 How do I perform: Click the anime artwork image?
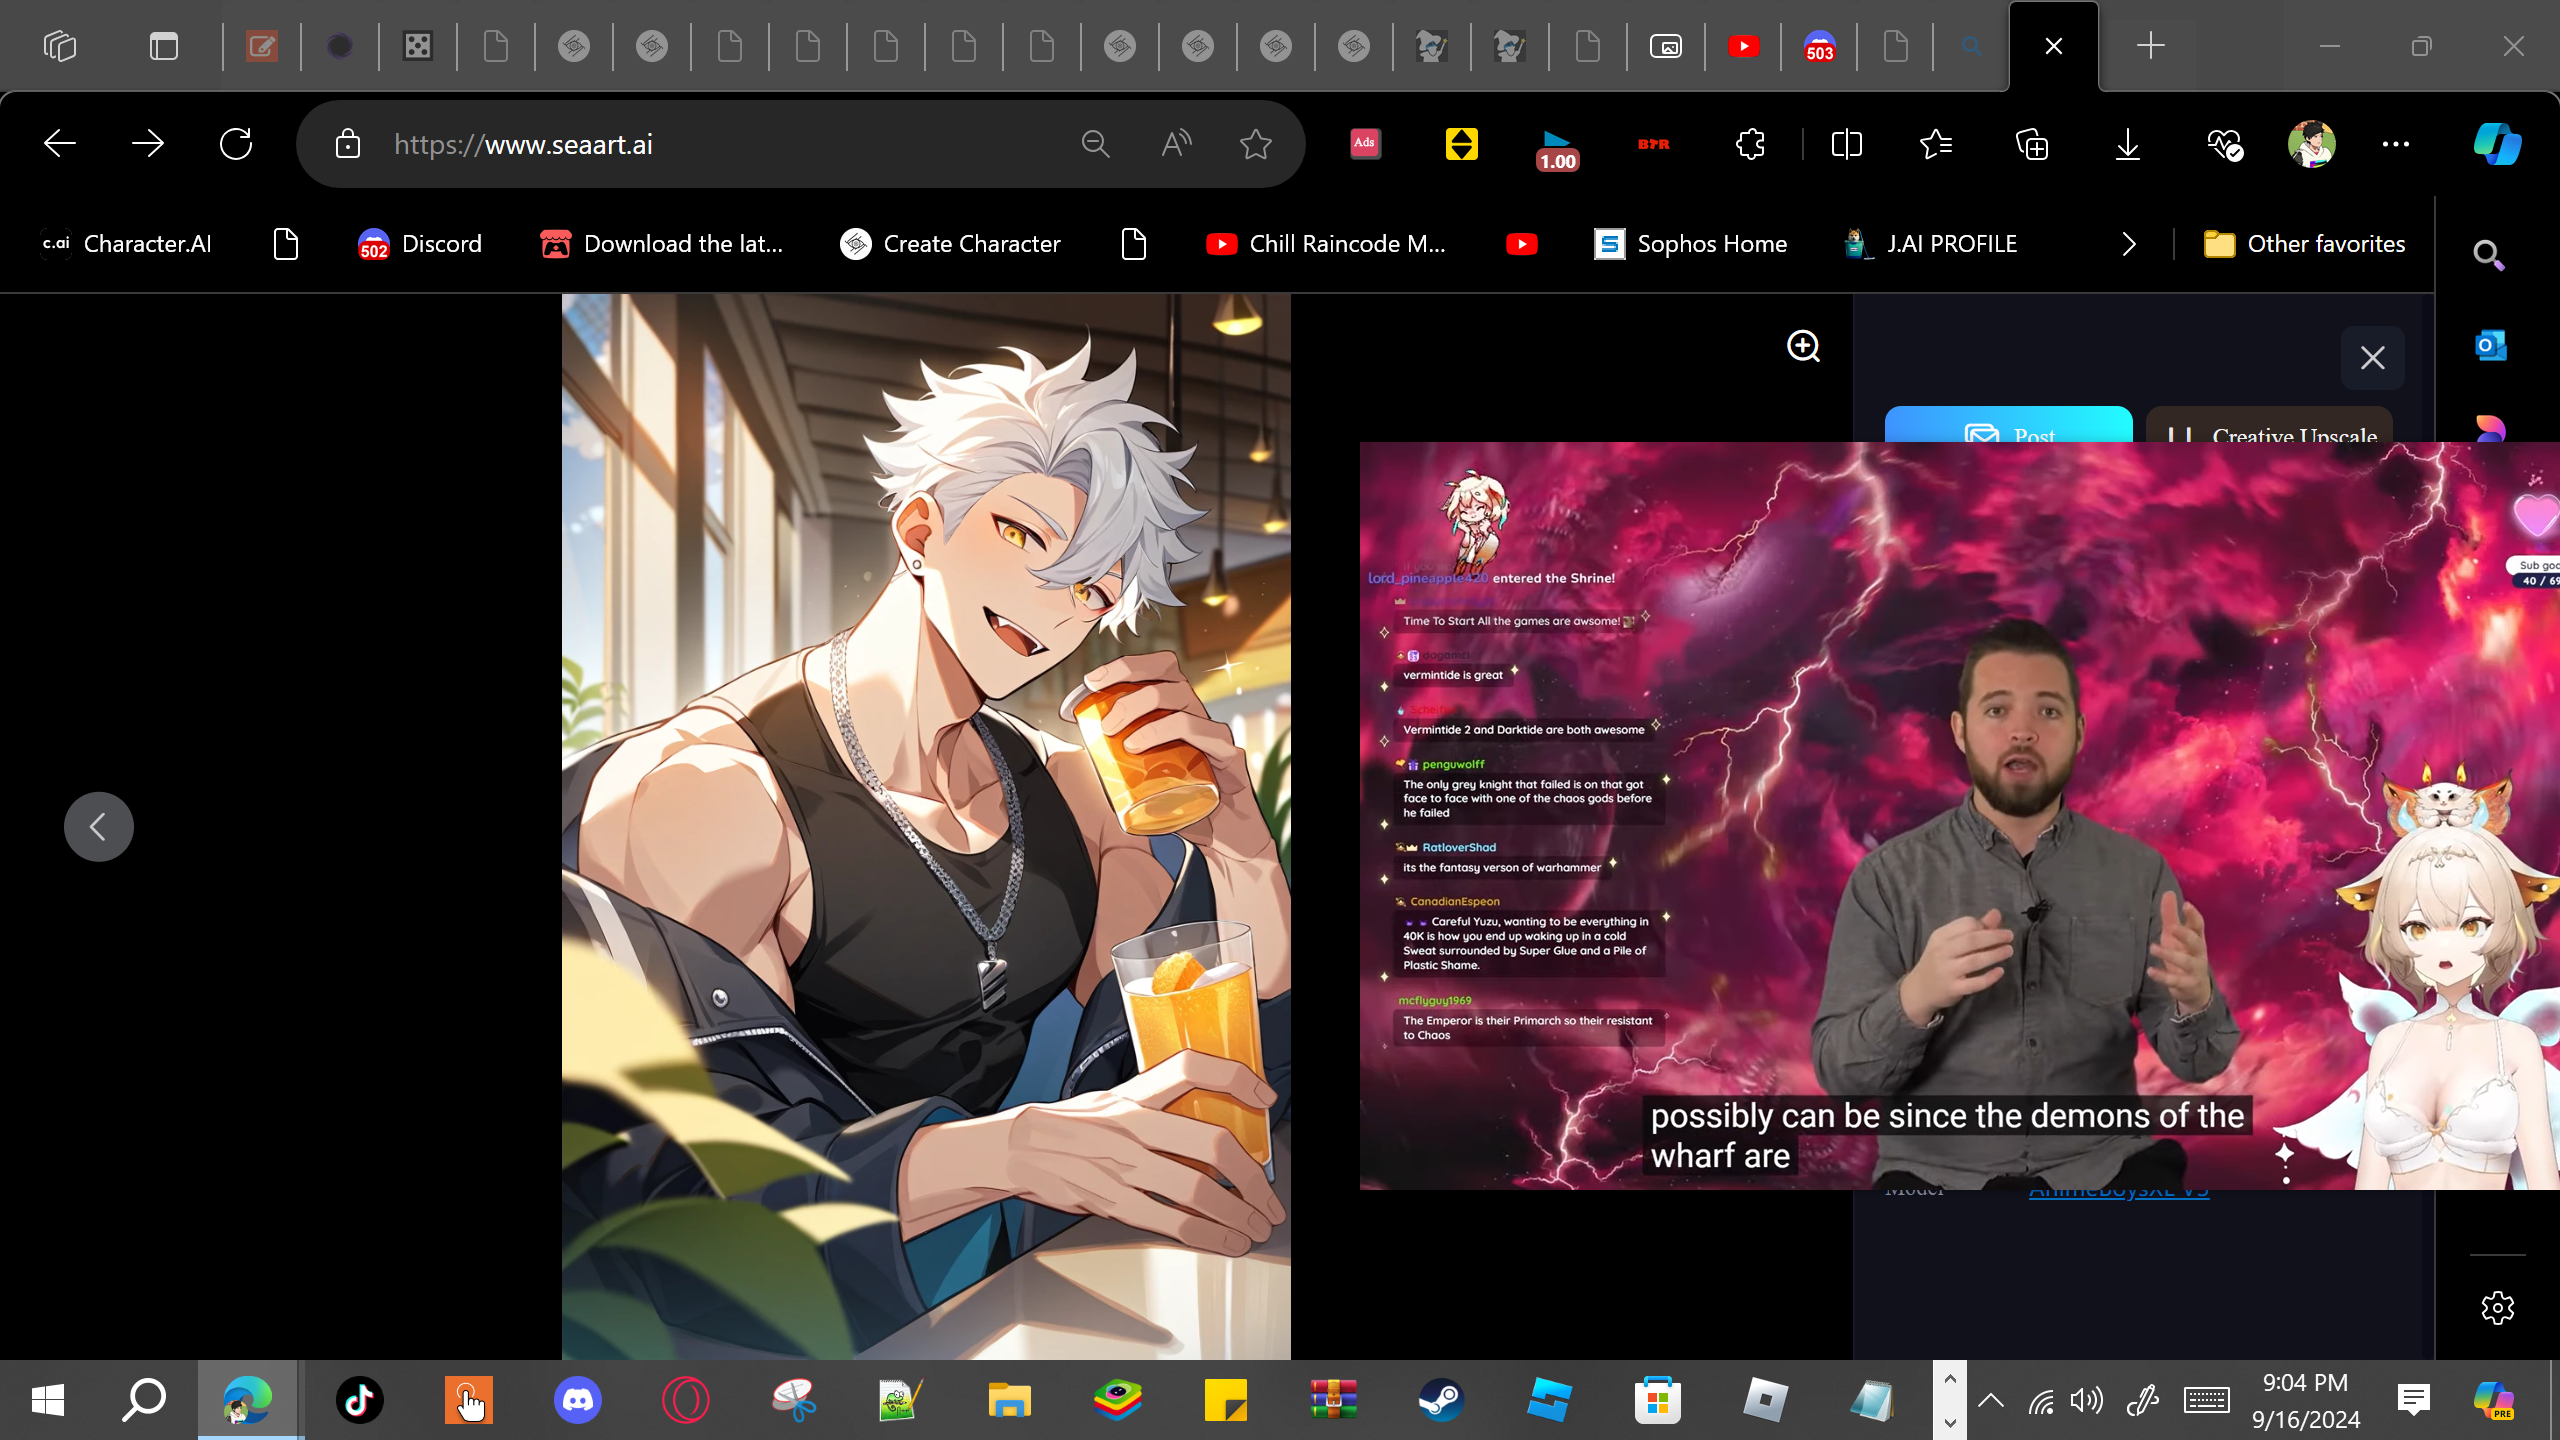tap(926, 826)
